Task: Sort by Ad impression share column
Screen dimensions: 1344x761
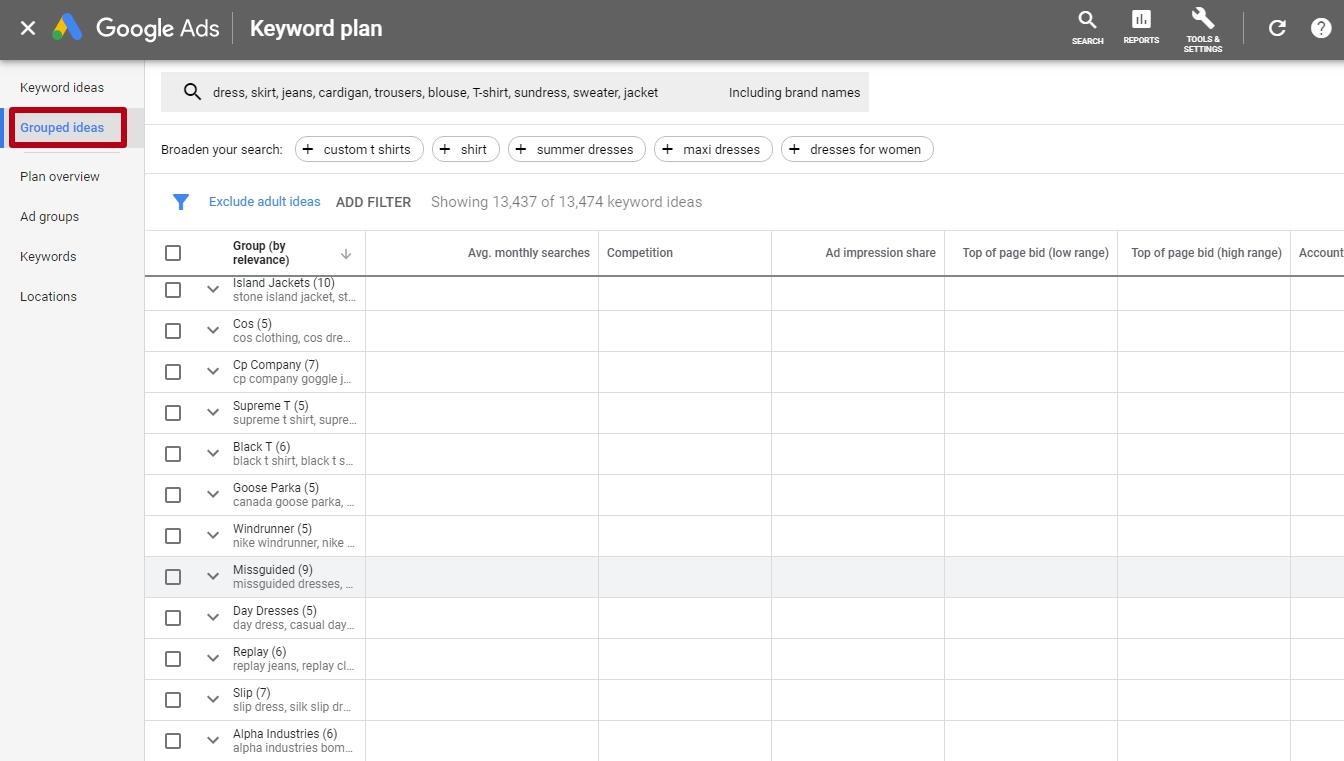Action: coord(880,253)
